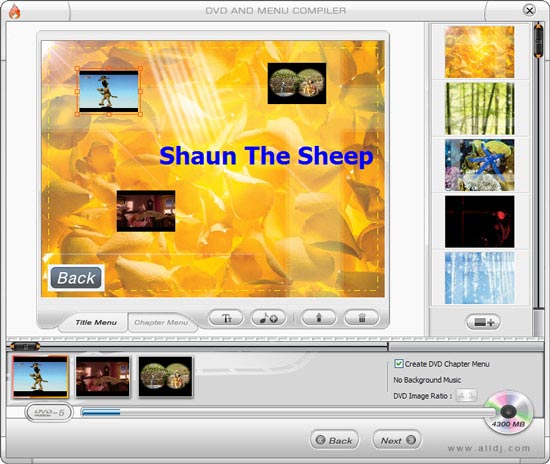
Task: Select the binoculars view clip in the filmstrip
Action: [x=166, y=377]
